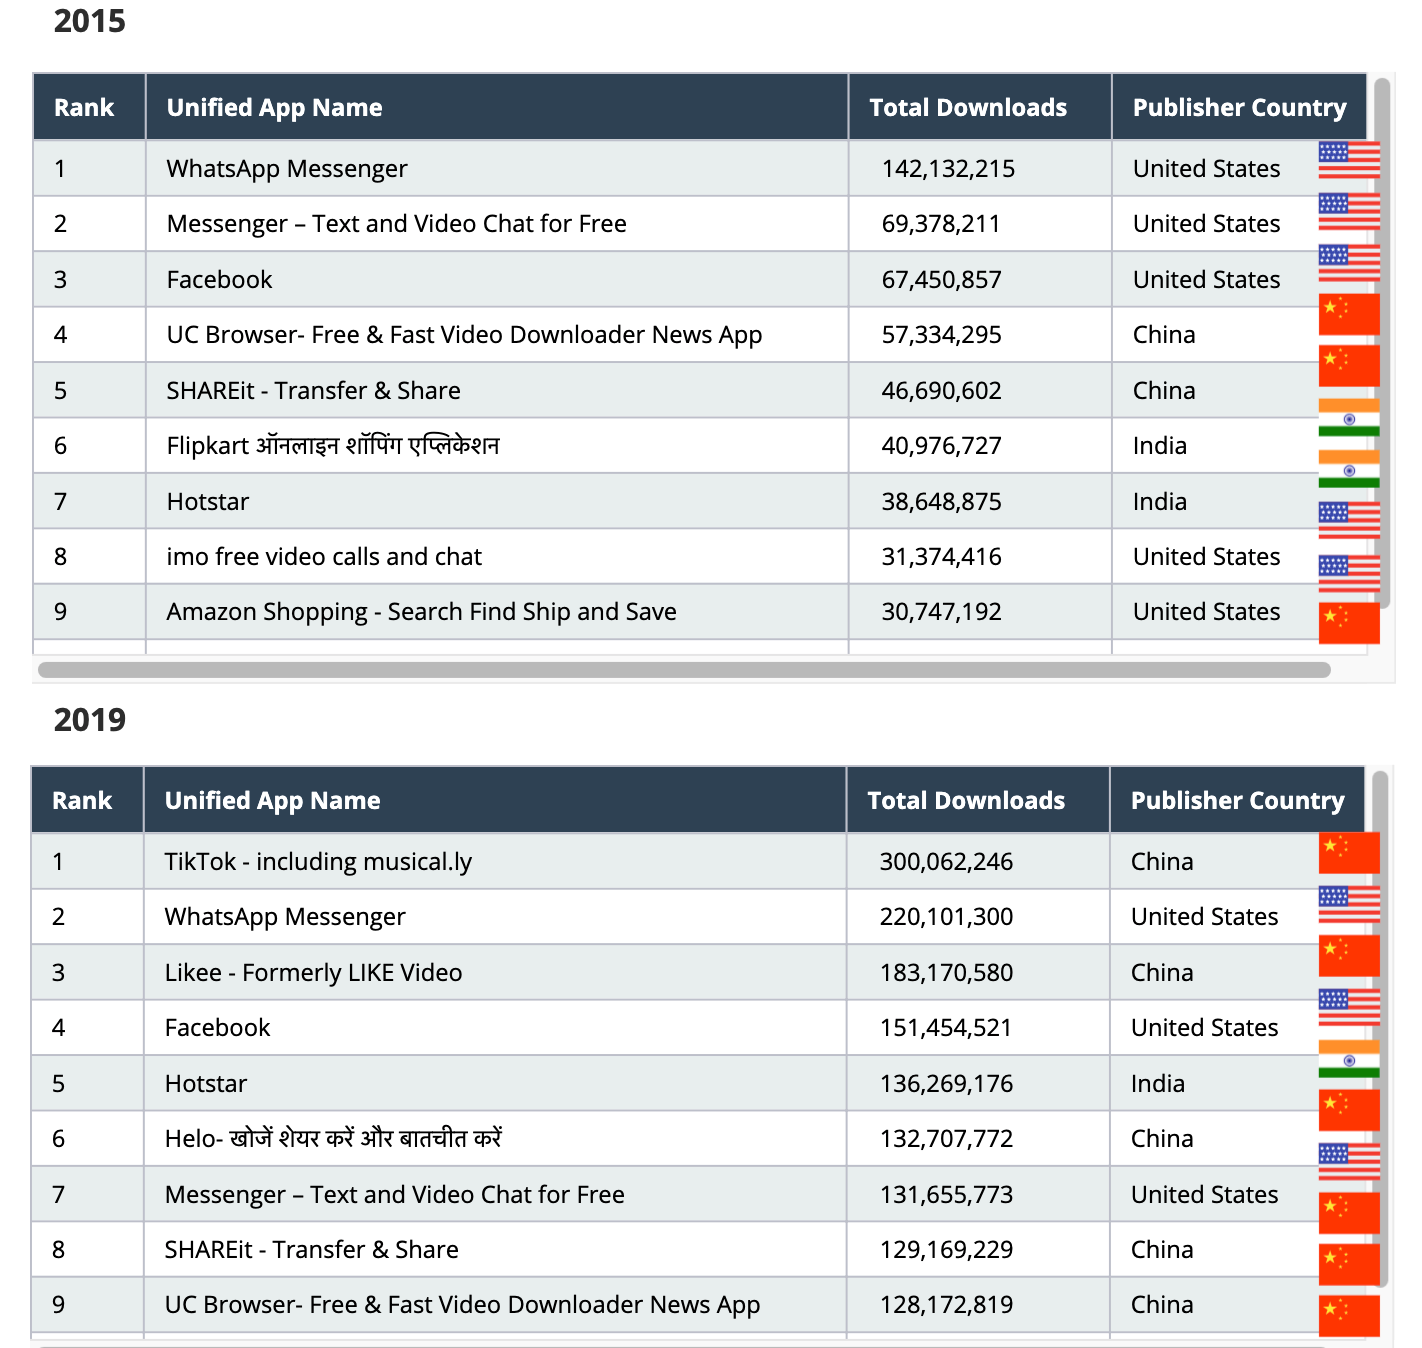Click UC Browser app name in the 2015 table

(464, 335)
